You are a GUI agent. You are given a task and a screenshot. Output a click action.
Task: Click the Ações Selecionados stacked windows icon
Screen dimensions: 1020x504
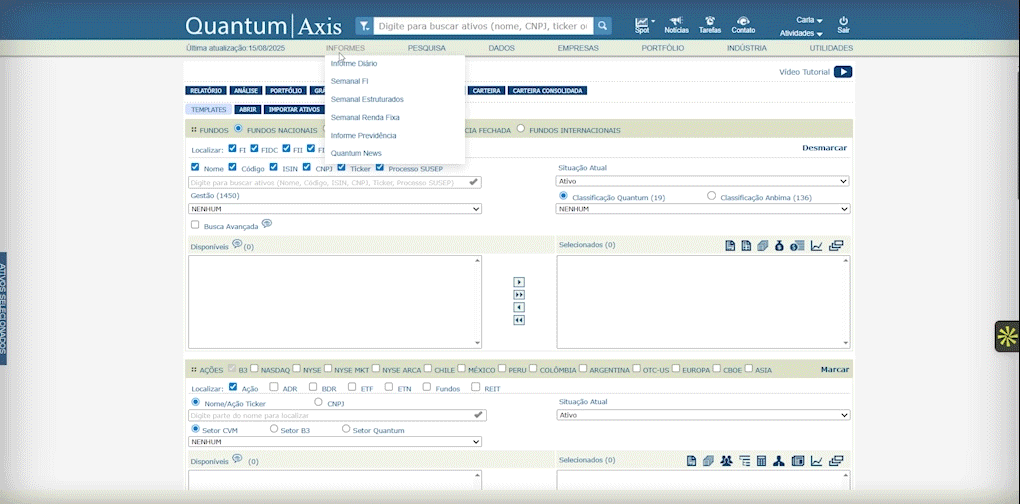[x=837, y=461]
